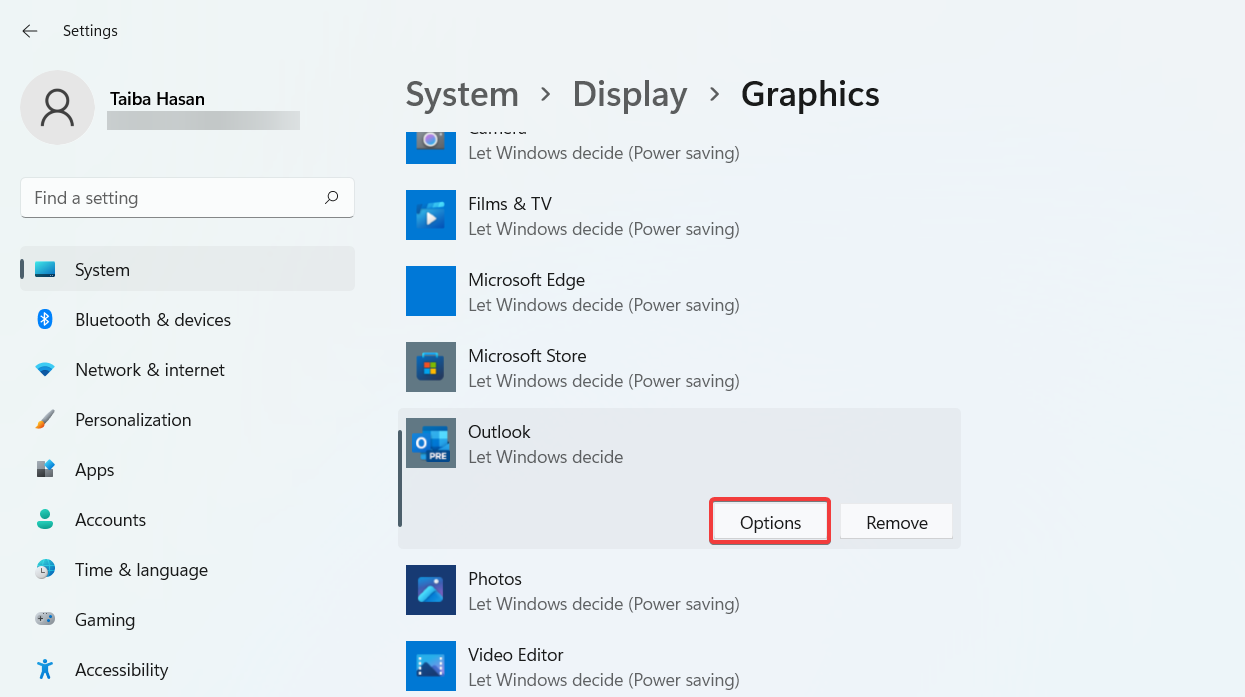Click the Films & TV app icon

431,215
